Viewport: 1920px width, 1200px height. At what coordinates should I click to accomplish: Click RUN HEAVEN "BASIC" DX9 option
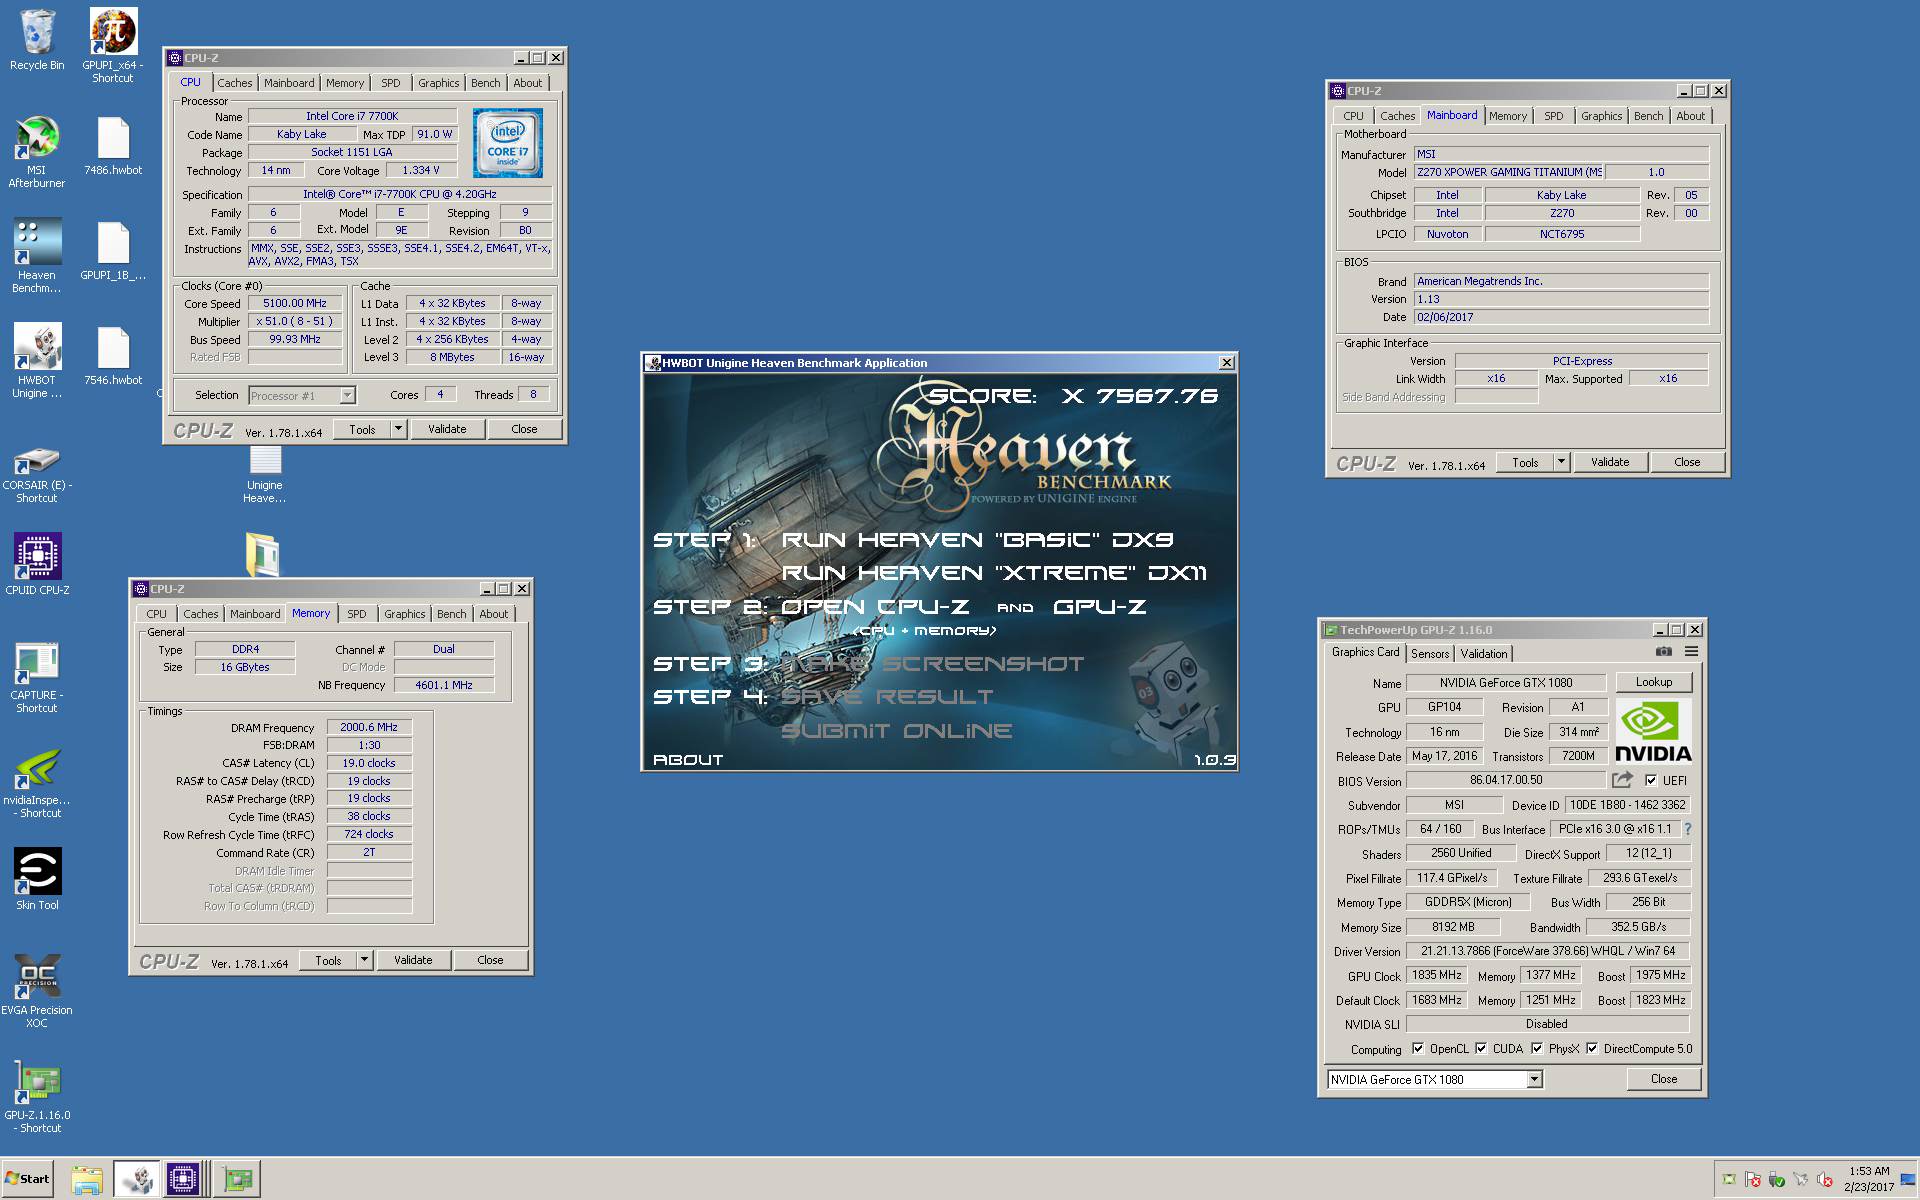pyautogui.click(x=977, y=540)
